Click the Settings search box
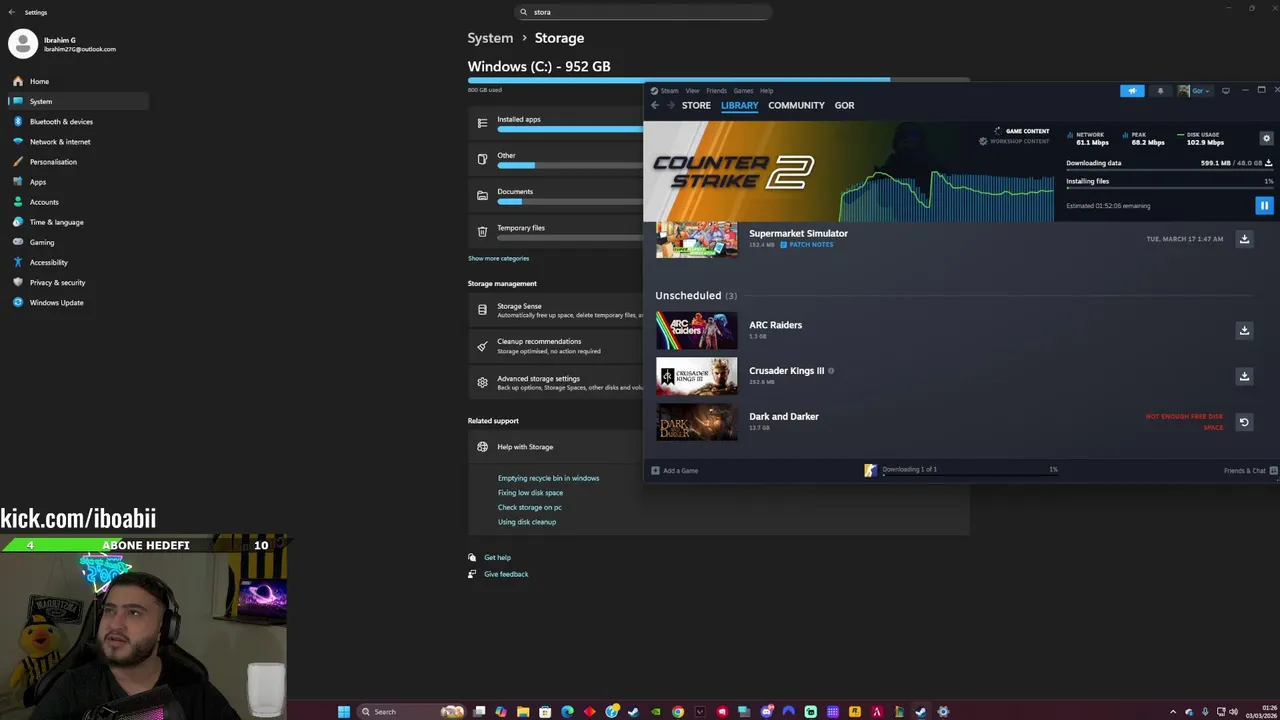The width and height of the screenshot is (1280, 720). pos(643,12)
